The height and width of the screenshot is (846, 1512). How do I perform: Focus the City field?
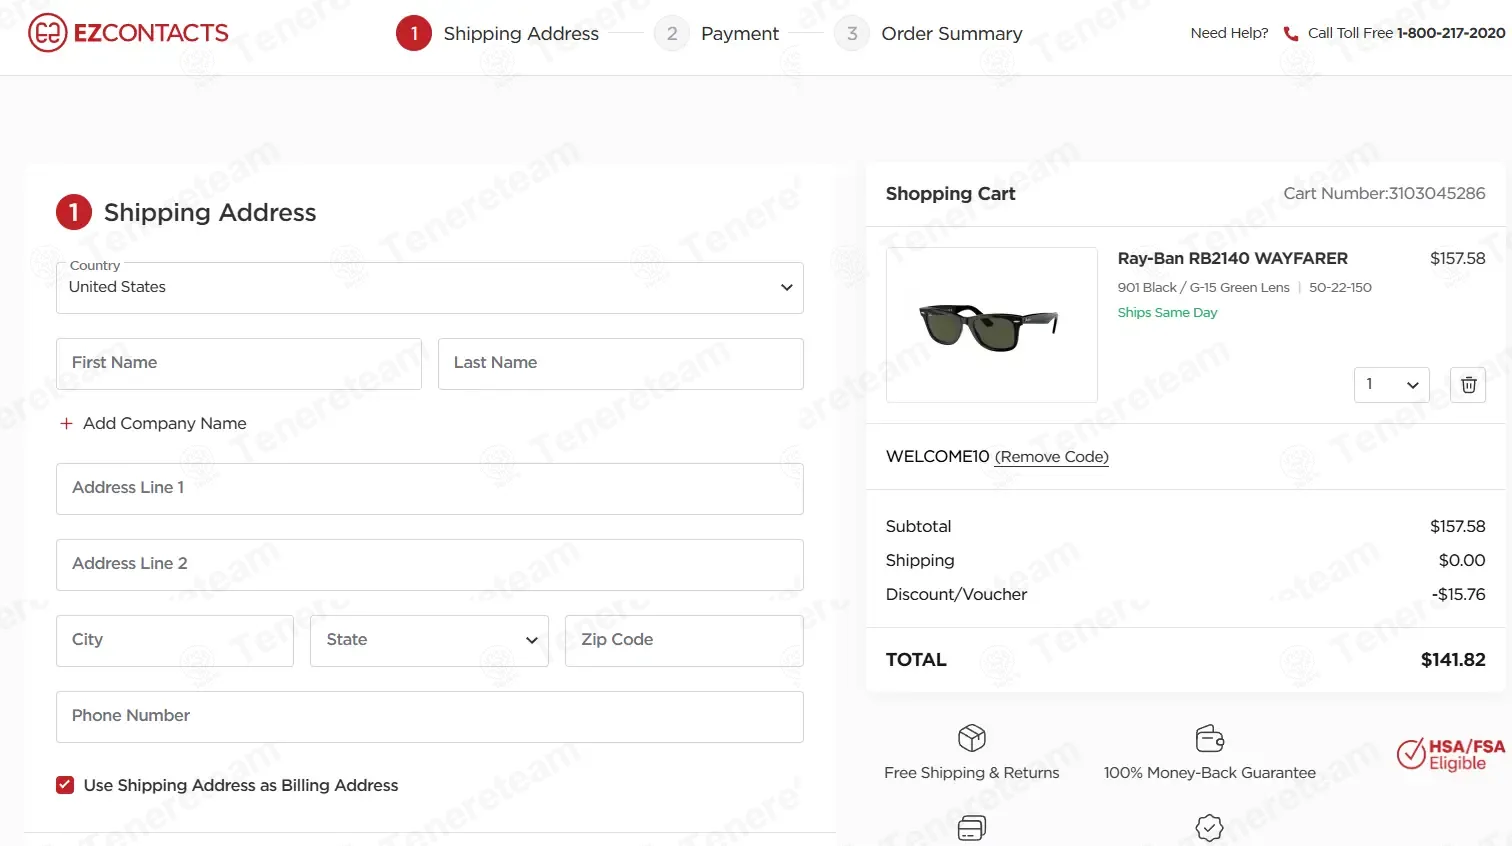(175, 641)
